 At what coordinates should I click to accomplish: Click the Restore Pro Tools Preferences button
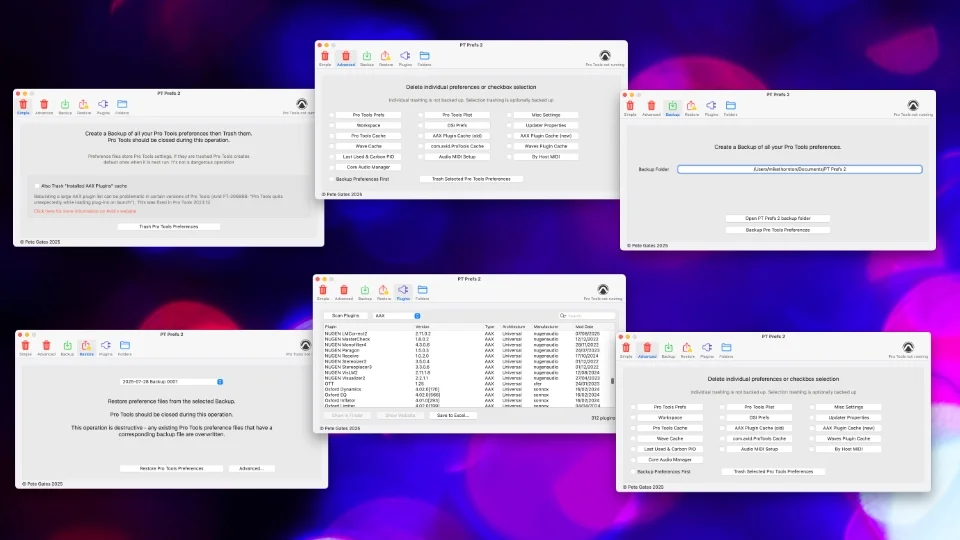point(171,468)
